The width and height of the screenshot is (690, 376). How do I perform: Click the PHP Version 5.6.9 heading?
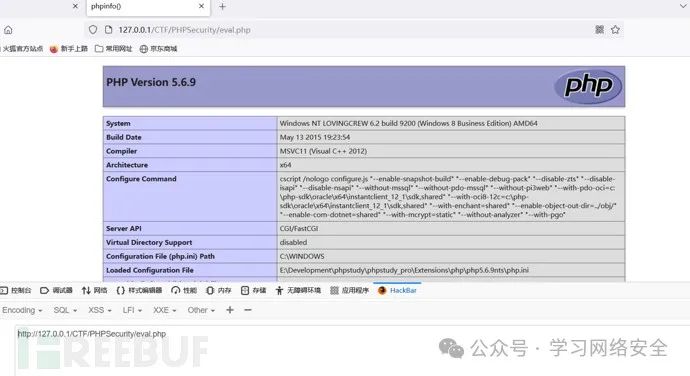151,82
